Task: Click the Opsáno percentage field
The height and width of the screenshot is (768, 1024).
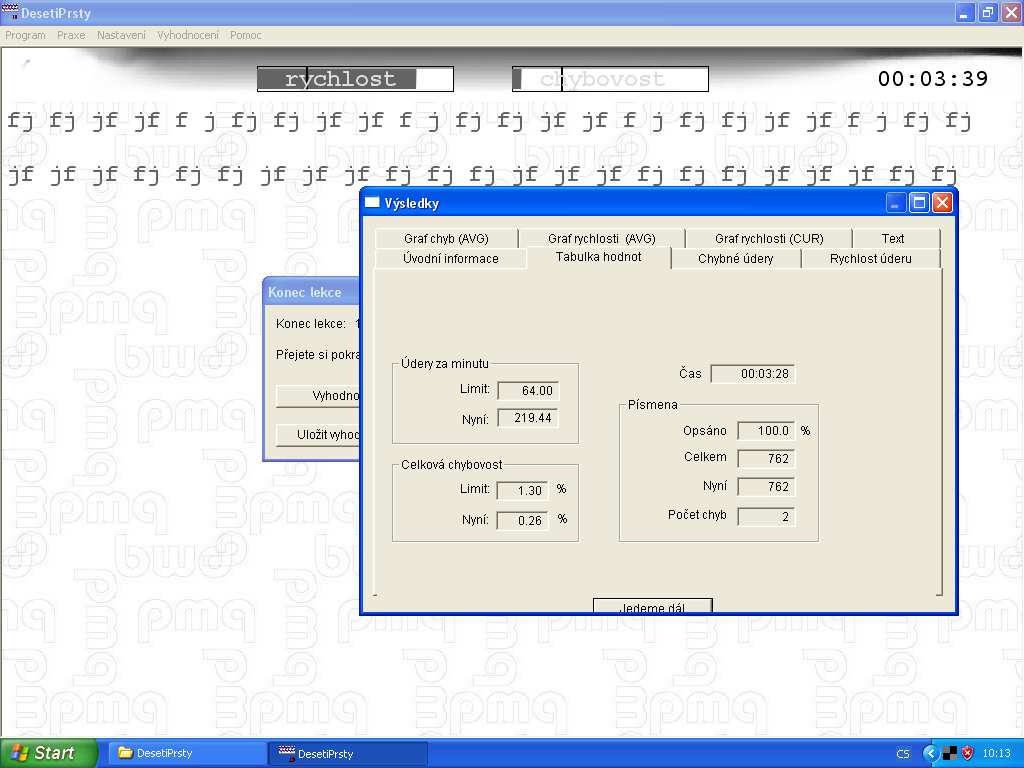Action: click(x=766, y=430)
